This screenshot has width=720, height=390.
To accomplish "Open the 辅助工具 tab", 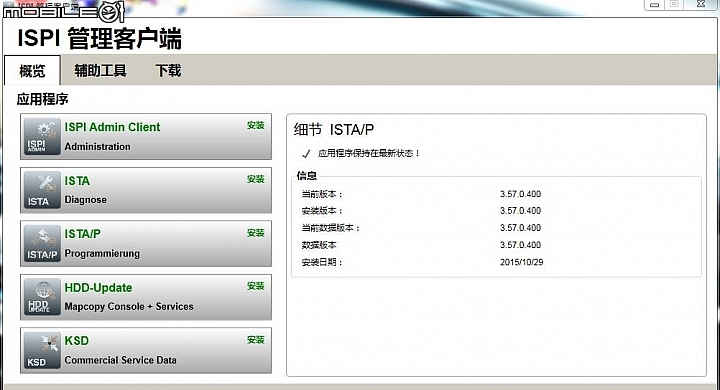I will [100, 70].
